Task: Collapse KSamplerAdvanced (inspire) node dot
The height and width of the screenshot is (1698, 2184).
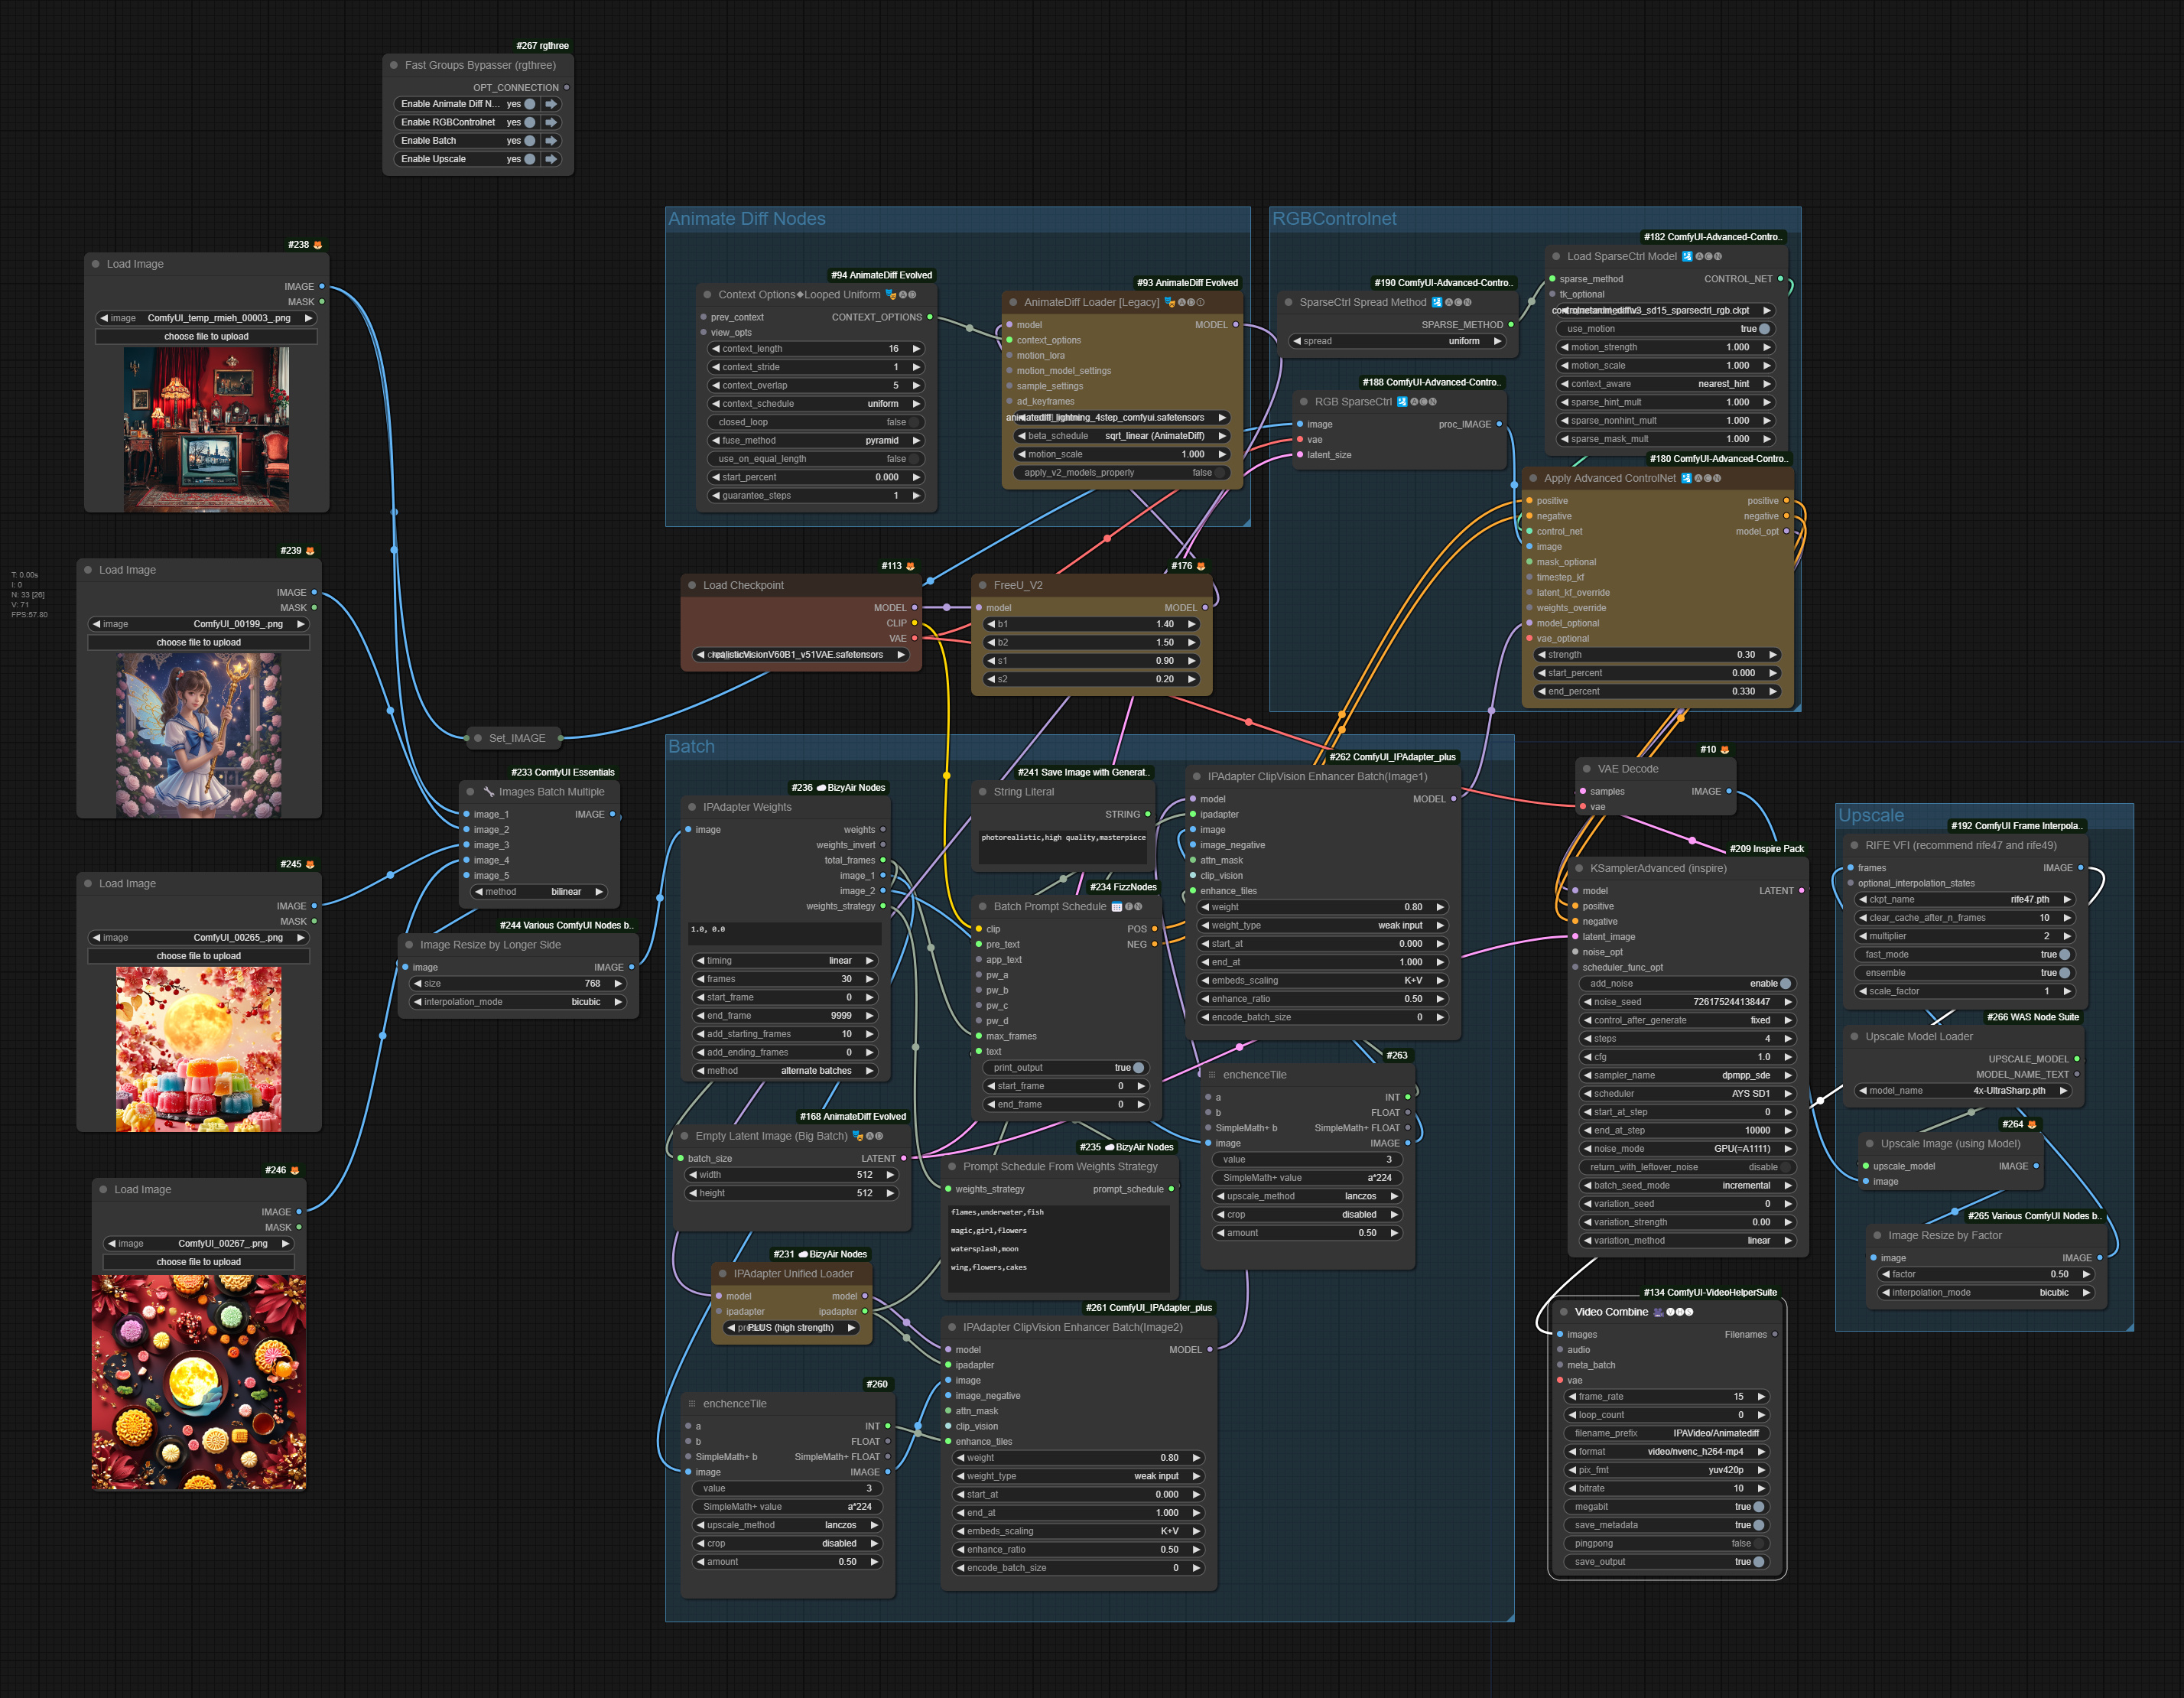Action: tap(1580, 868)
